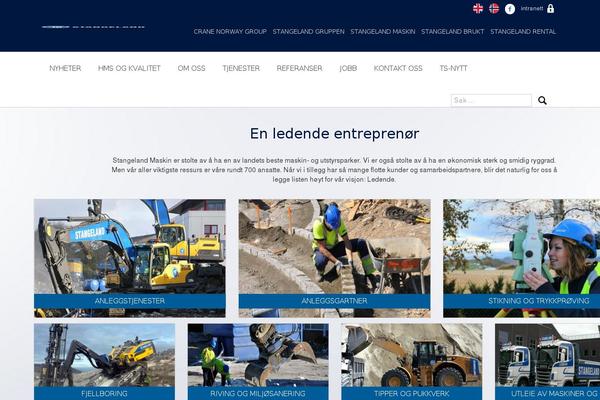Open the intranett link
This screenshot has width=600, height=400.
pos(532,8)
